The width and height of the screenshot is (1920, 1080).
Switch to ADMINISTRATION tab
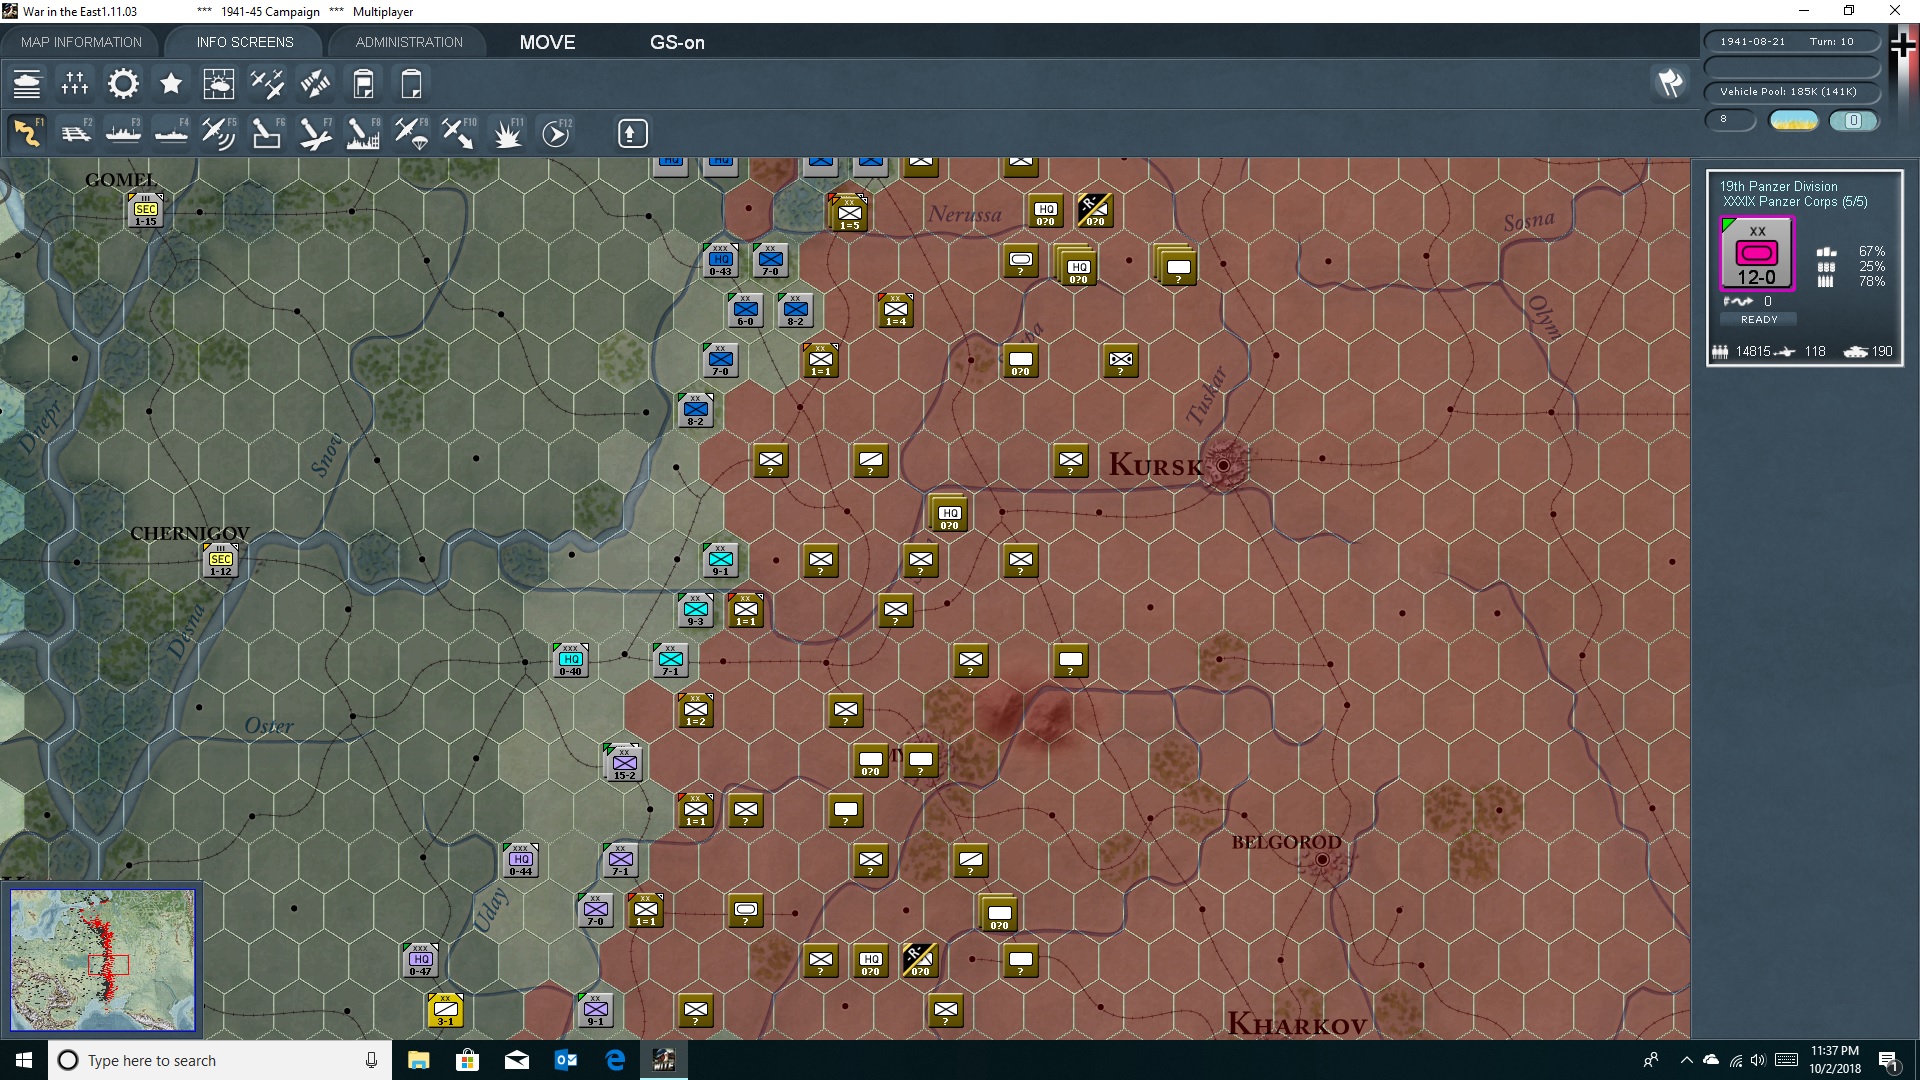point(409,42)
